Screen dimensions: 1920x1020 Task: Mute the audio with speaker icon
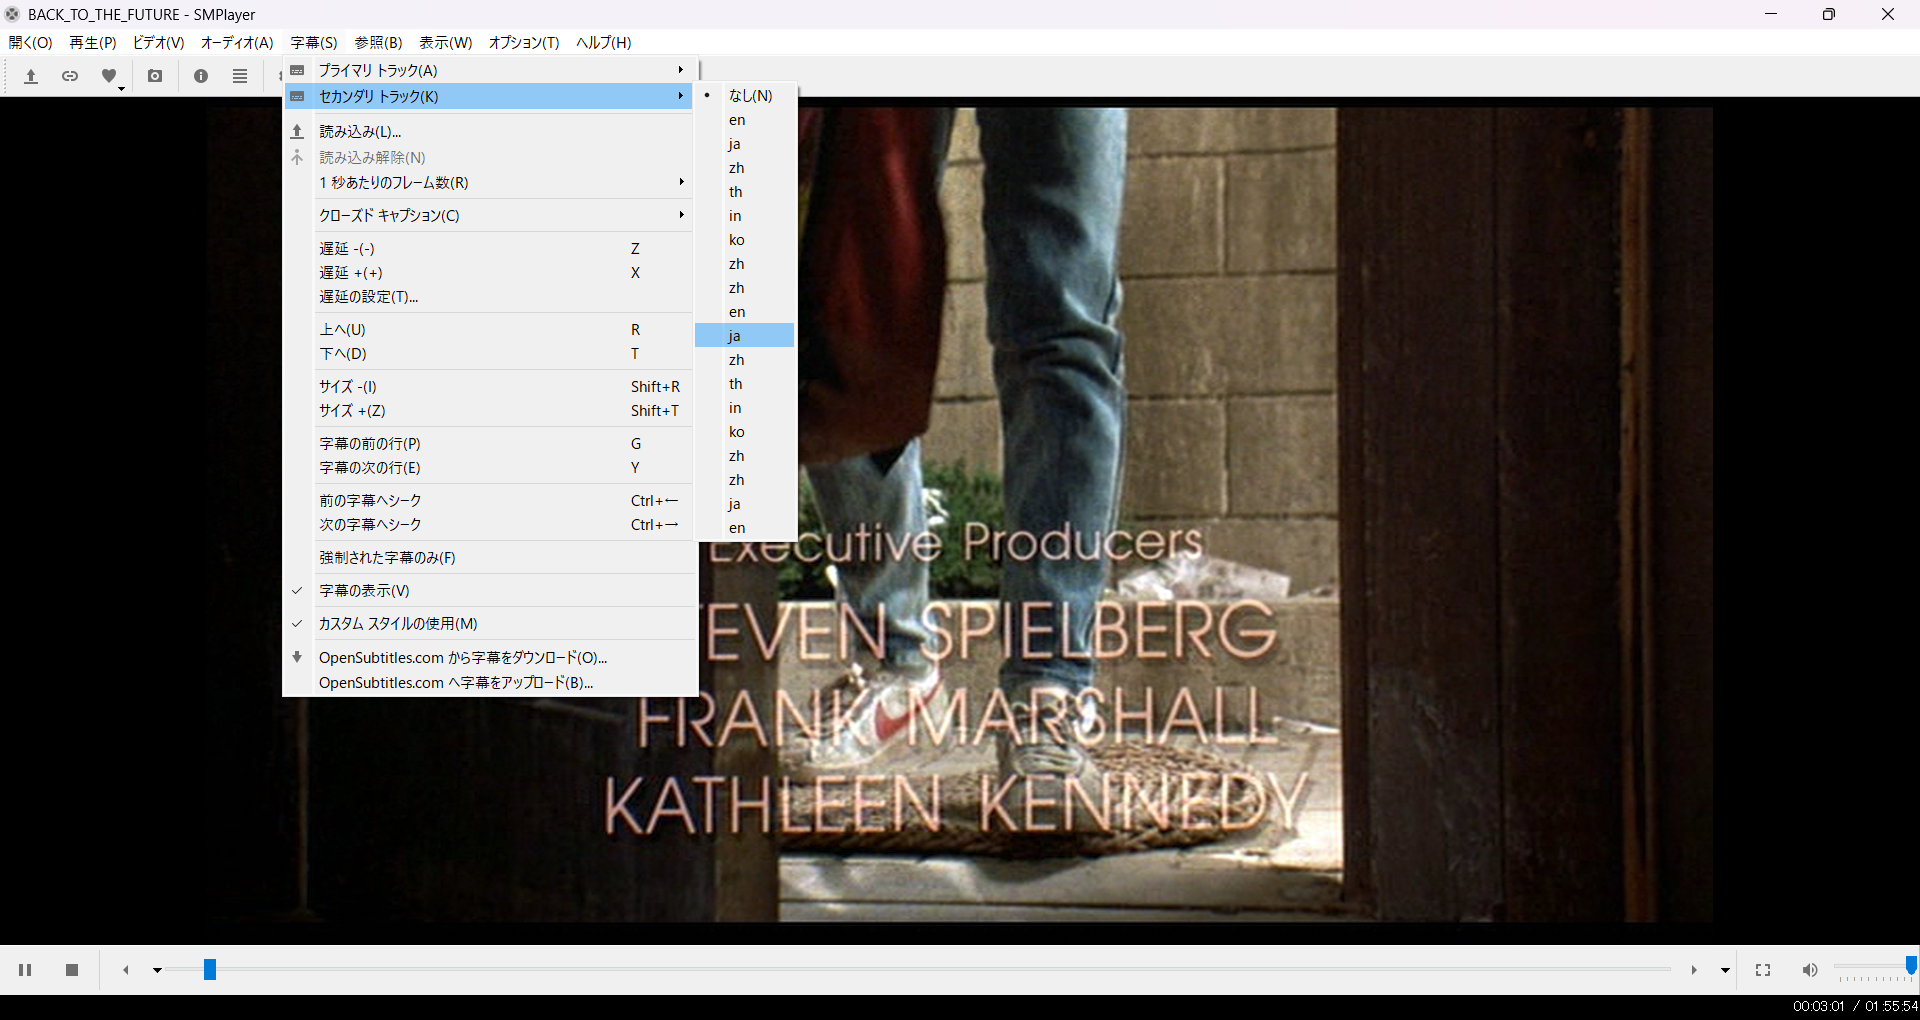[1810, 970]
